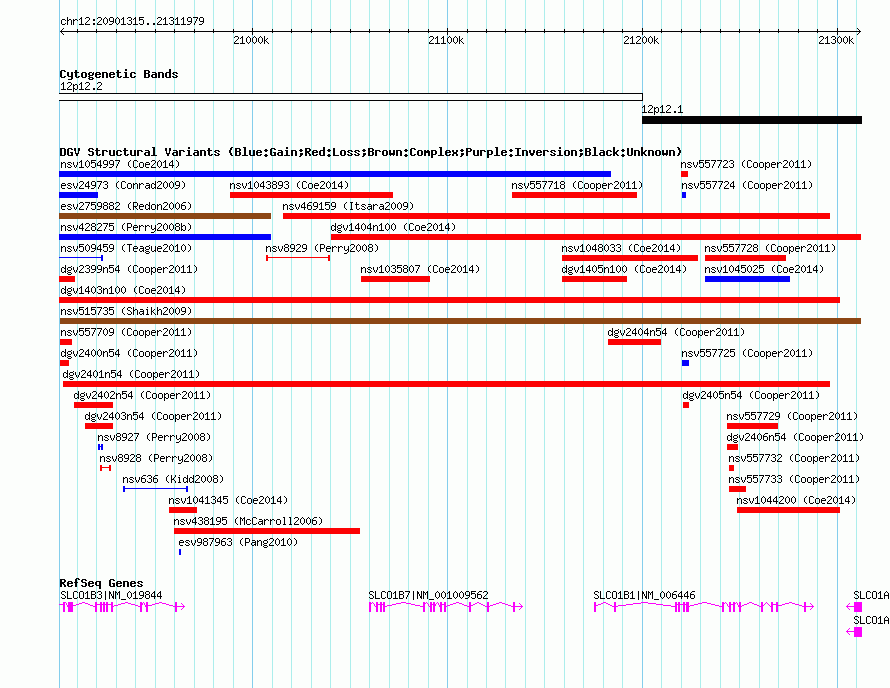This screenshot has height=688, width=890.
Task: Open dgv2400n54 (Cooper2011) variant label
Action: [x=129, y=353]
